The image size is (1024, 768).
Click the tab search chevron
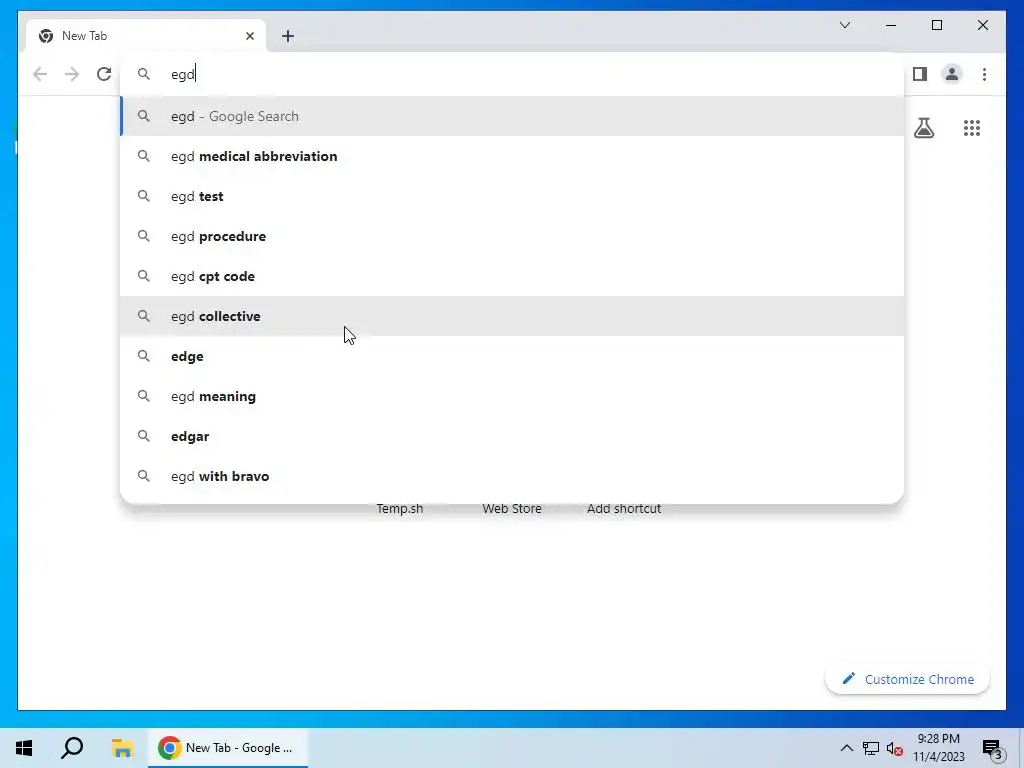pos(844,25)
